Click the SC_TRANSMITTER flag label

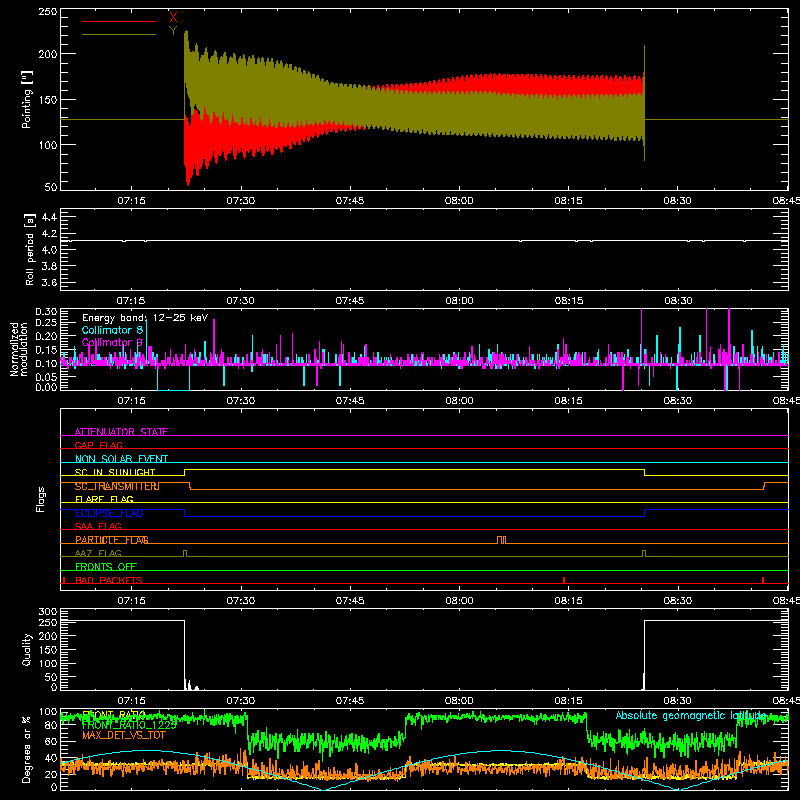117,486
